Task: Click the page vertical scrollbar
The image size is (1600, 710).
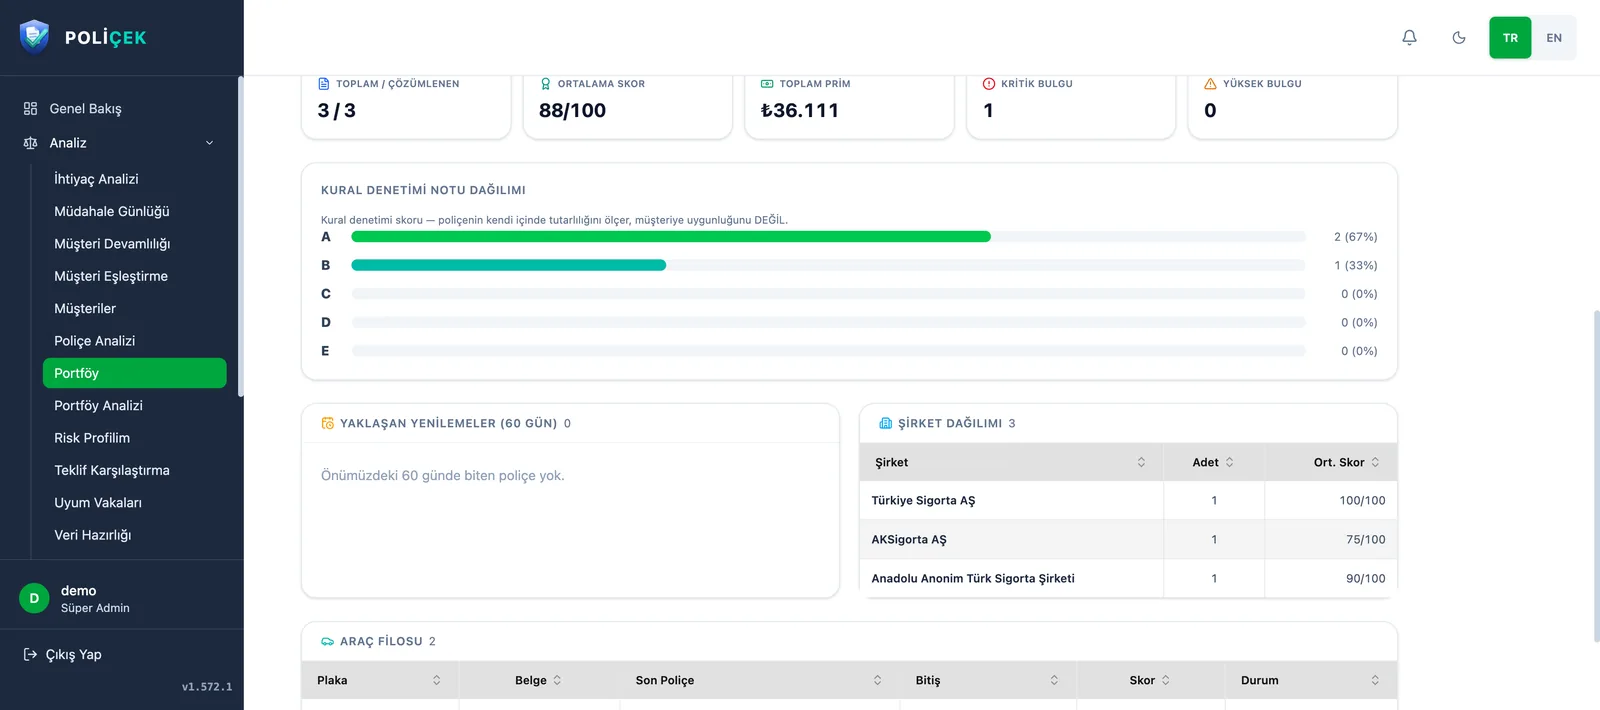Action: (x=1596, y=475)
